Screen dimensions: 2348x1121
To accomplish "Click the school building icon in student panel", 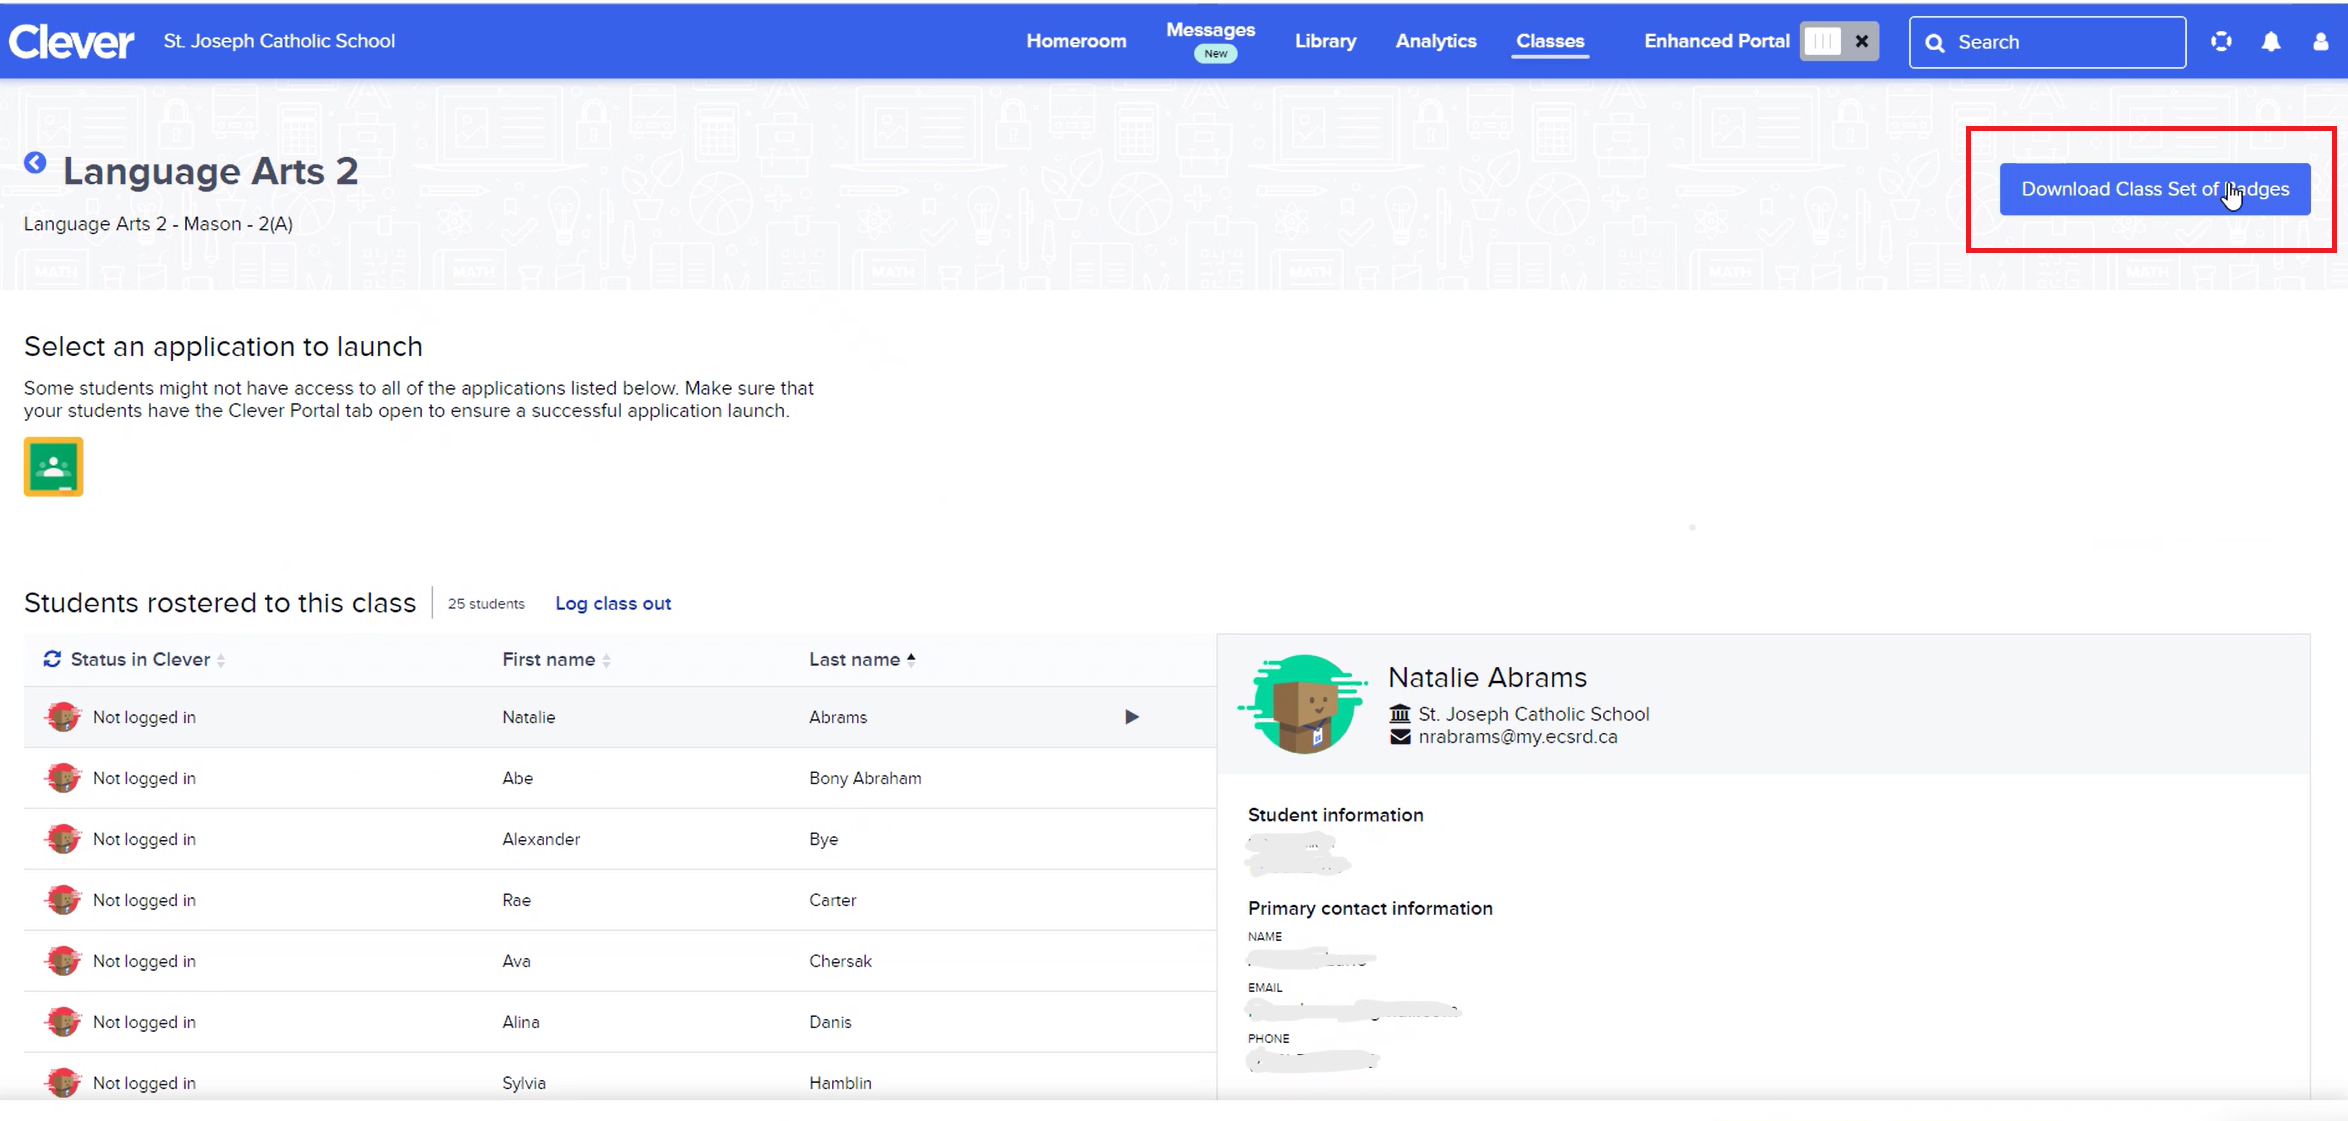I will tap(1400, 714).
